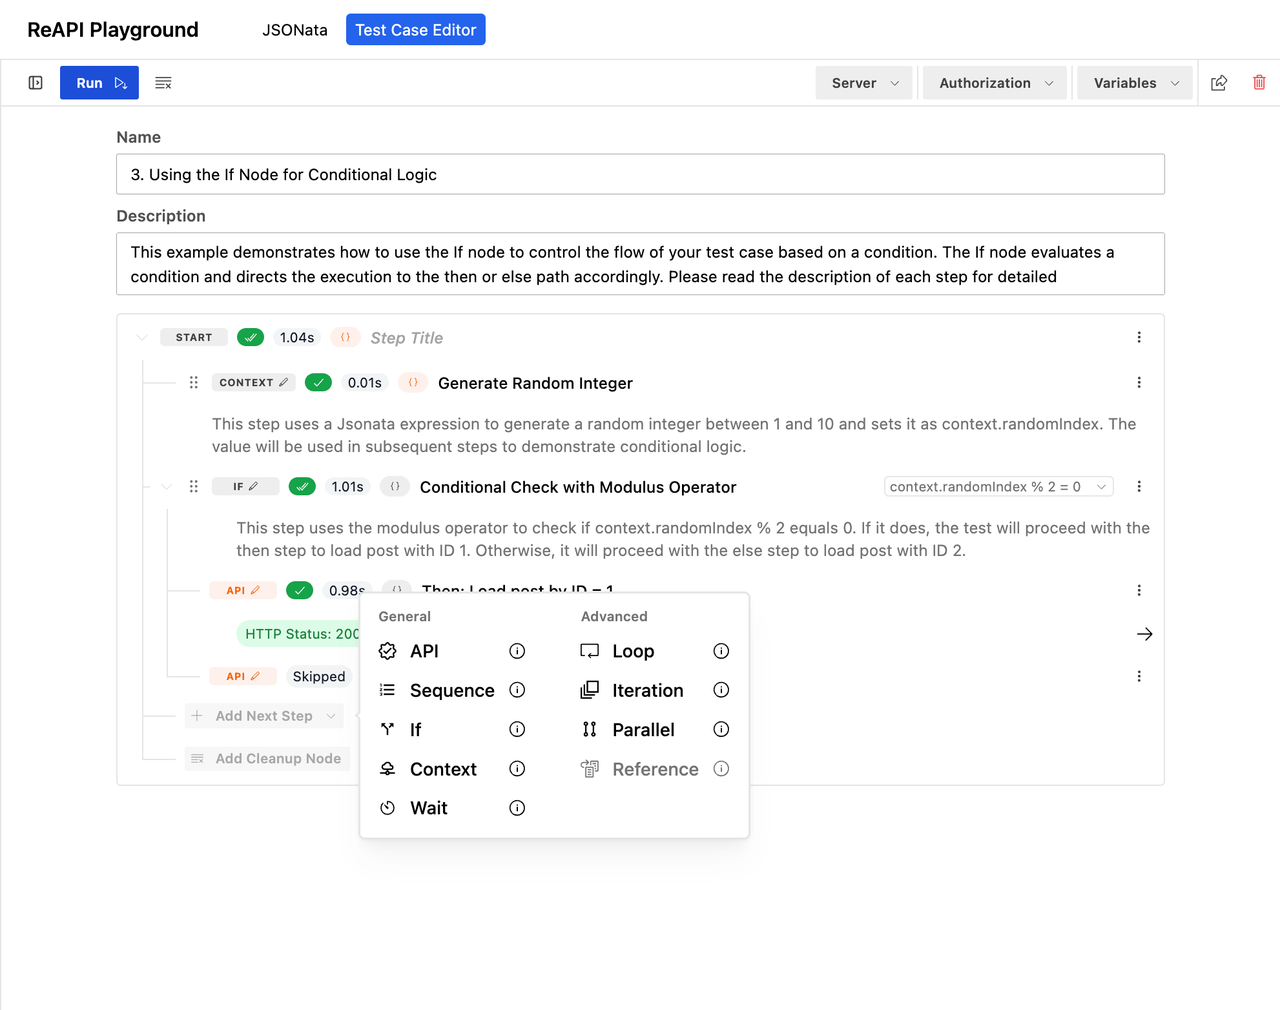Click the clear results lines icon

[x=163, y=83]
